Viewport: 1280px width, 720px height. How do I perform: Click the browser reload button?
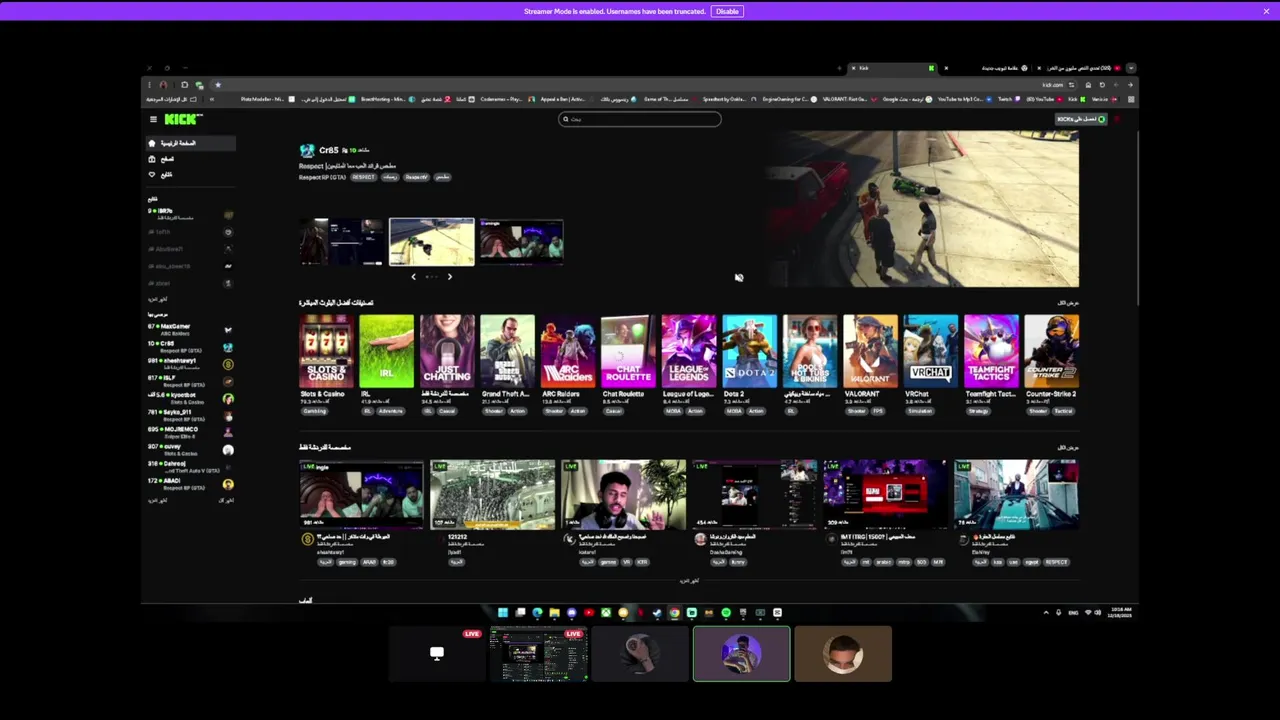[x=1102, y=85]
